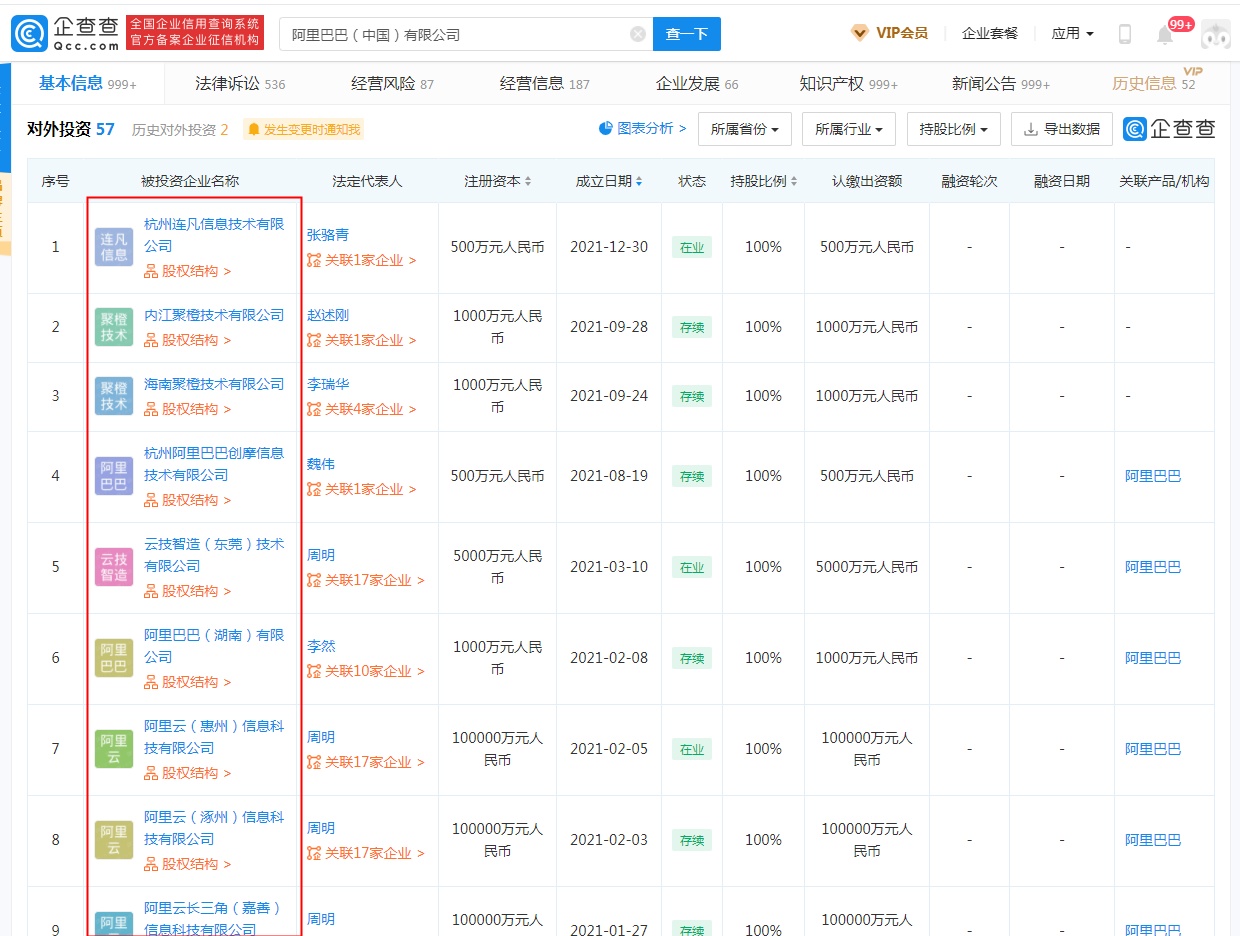This screenshot has height=936, width=1240.
Task: Open 海南聚橙技术有限公司 company link
Action: pyautogui.click(x=214, y=384)
